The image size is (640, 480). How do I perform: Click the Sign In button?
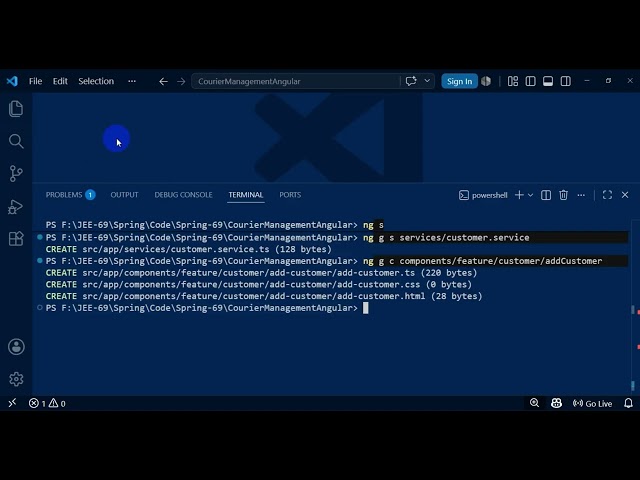(459, 81)
